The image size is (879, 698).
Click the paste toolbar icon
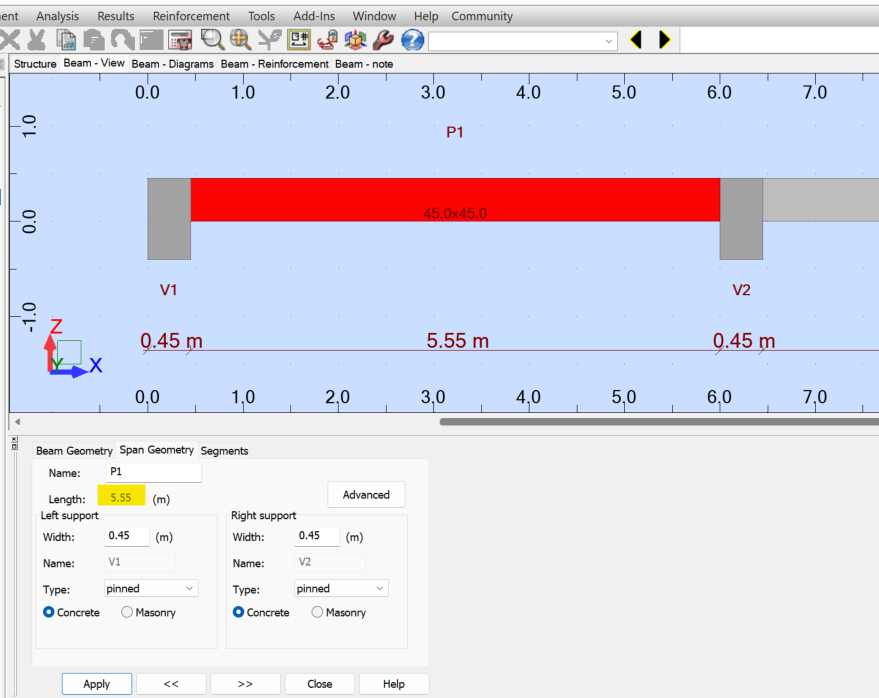click(94, 40)
